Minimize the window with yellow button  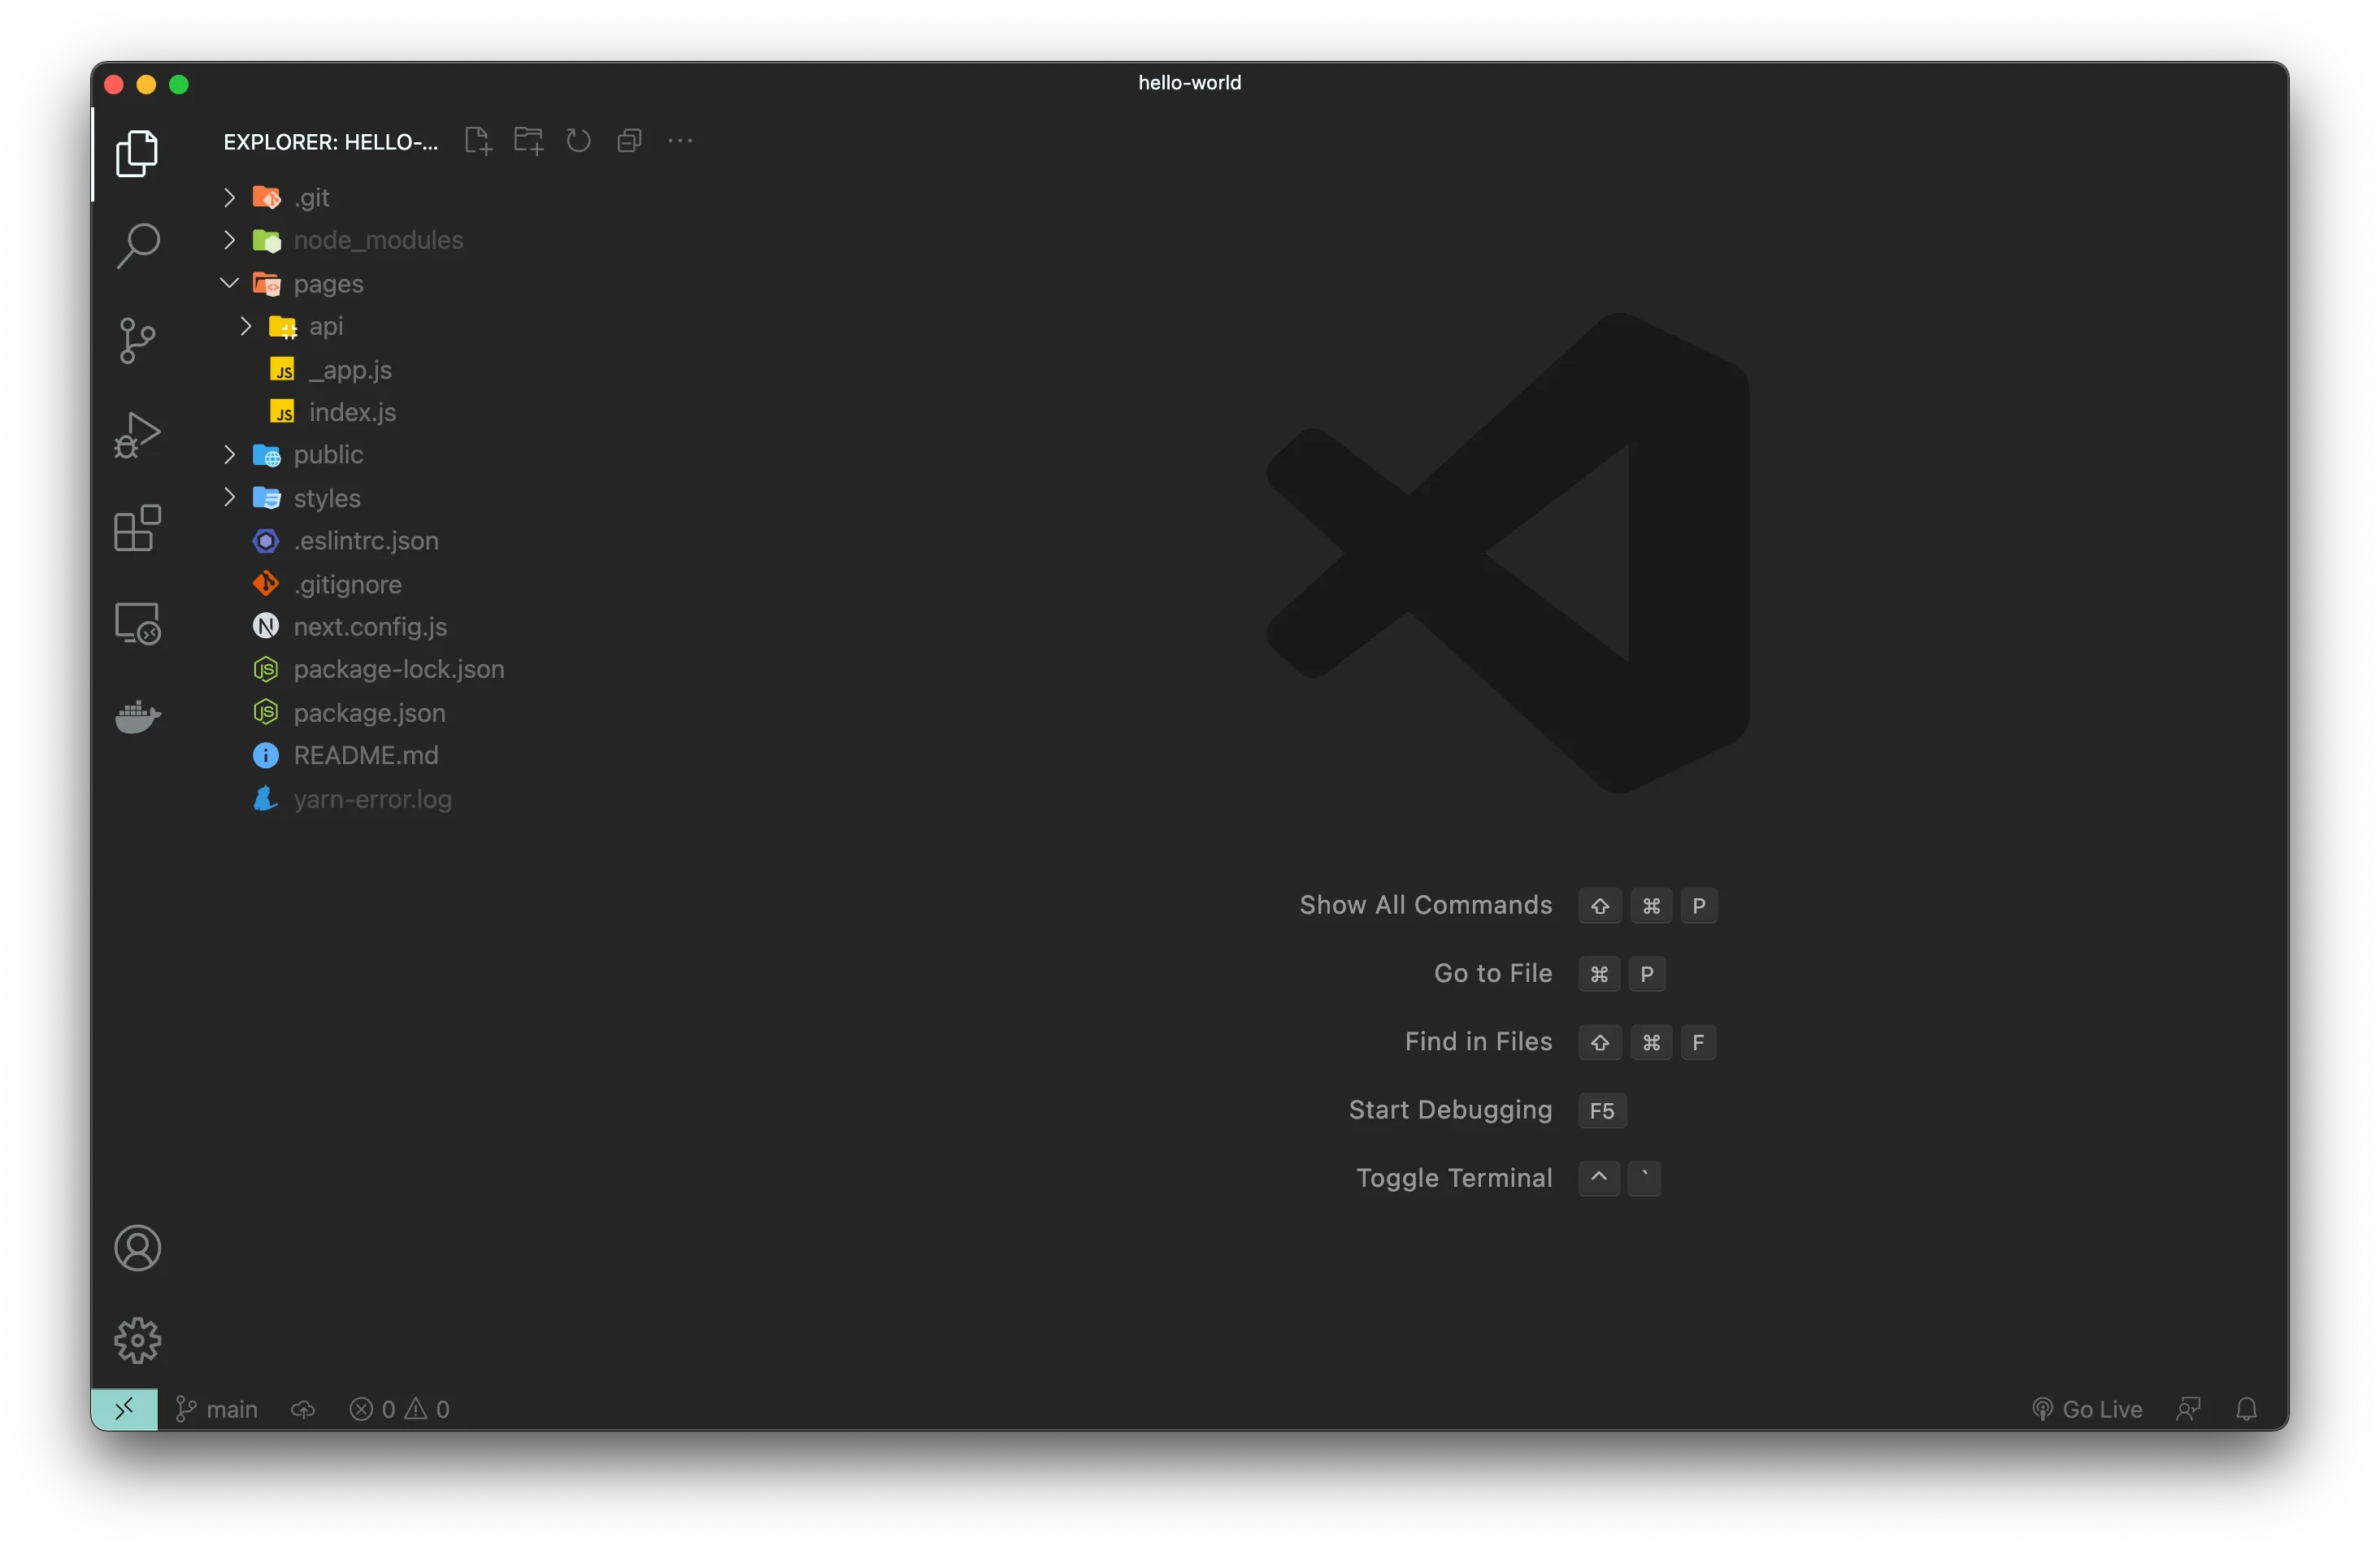click(146, 84)
